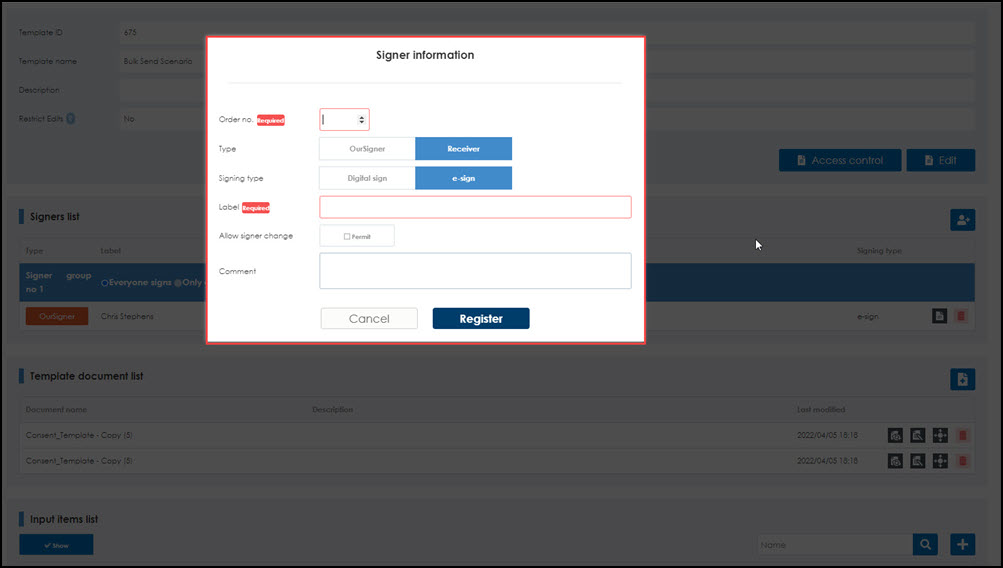The height and width of the screenshot is (568, 1003).
Task: Toggle the Show button in Input items list
Action: tap(56, 545)
